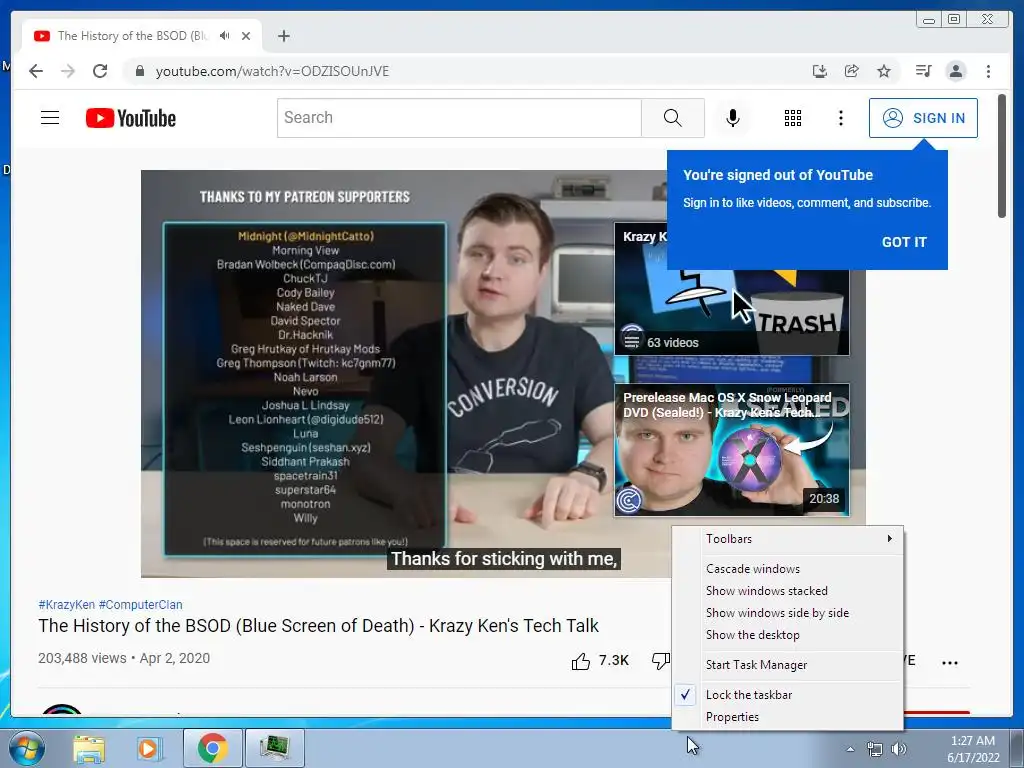Click the Chrome taskbar button

[212, 748]
